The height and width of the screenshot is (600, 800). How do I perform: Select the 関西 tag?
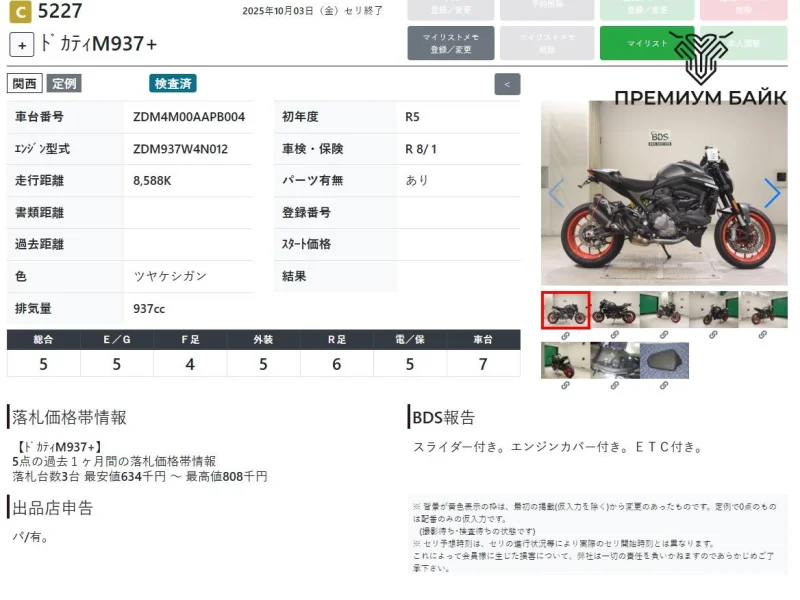24,84
